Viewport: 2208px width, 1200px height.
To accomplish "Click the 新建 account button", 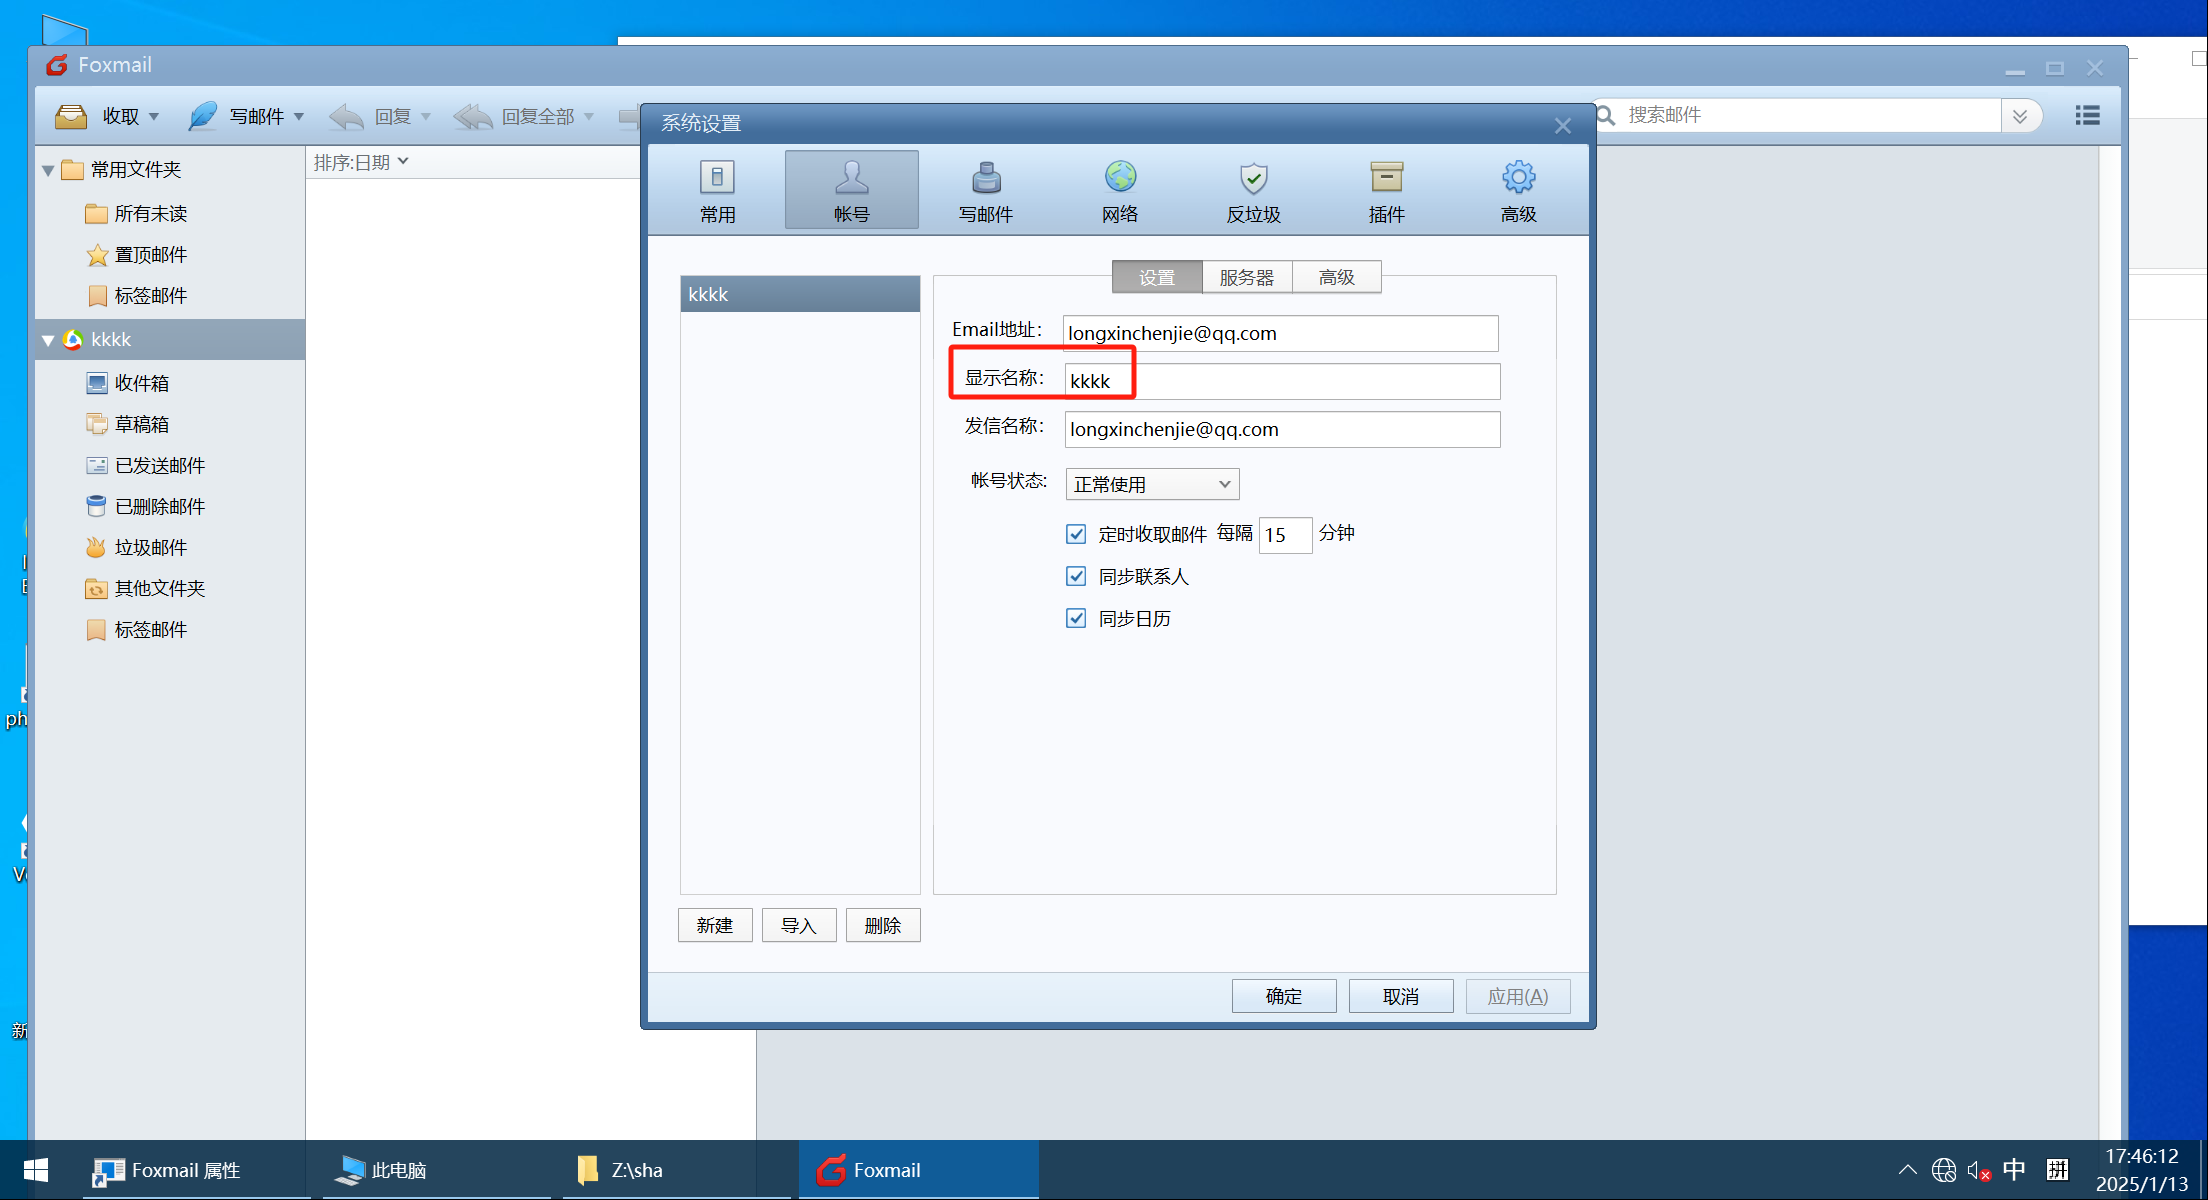I will (x=714, y=925).
